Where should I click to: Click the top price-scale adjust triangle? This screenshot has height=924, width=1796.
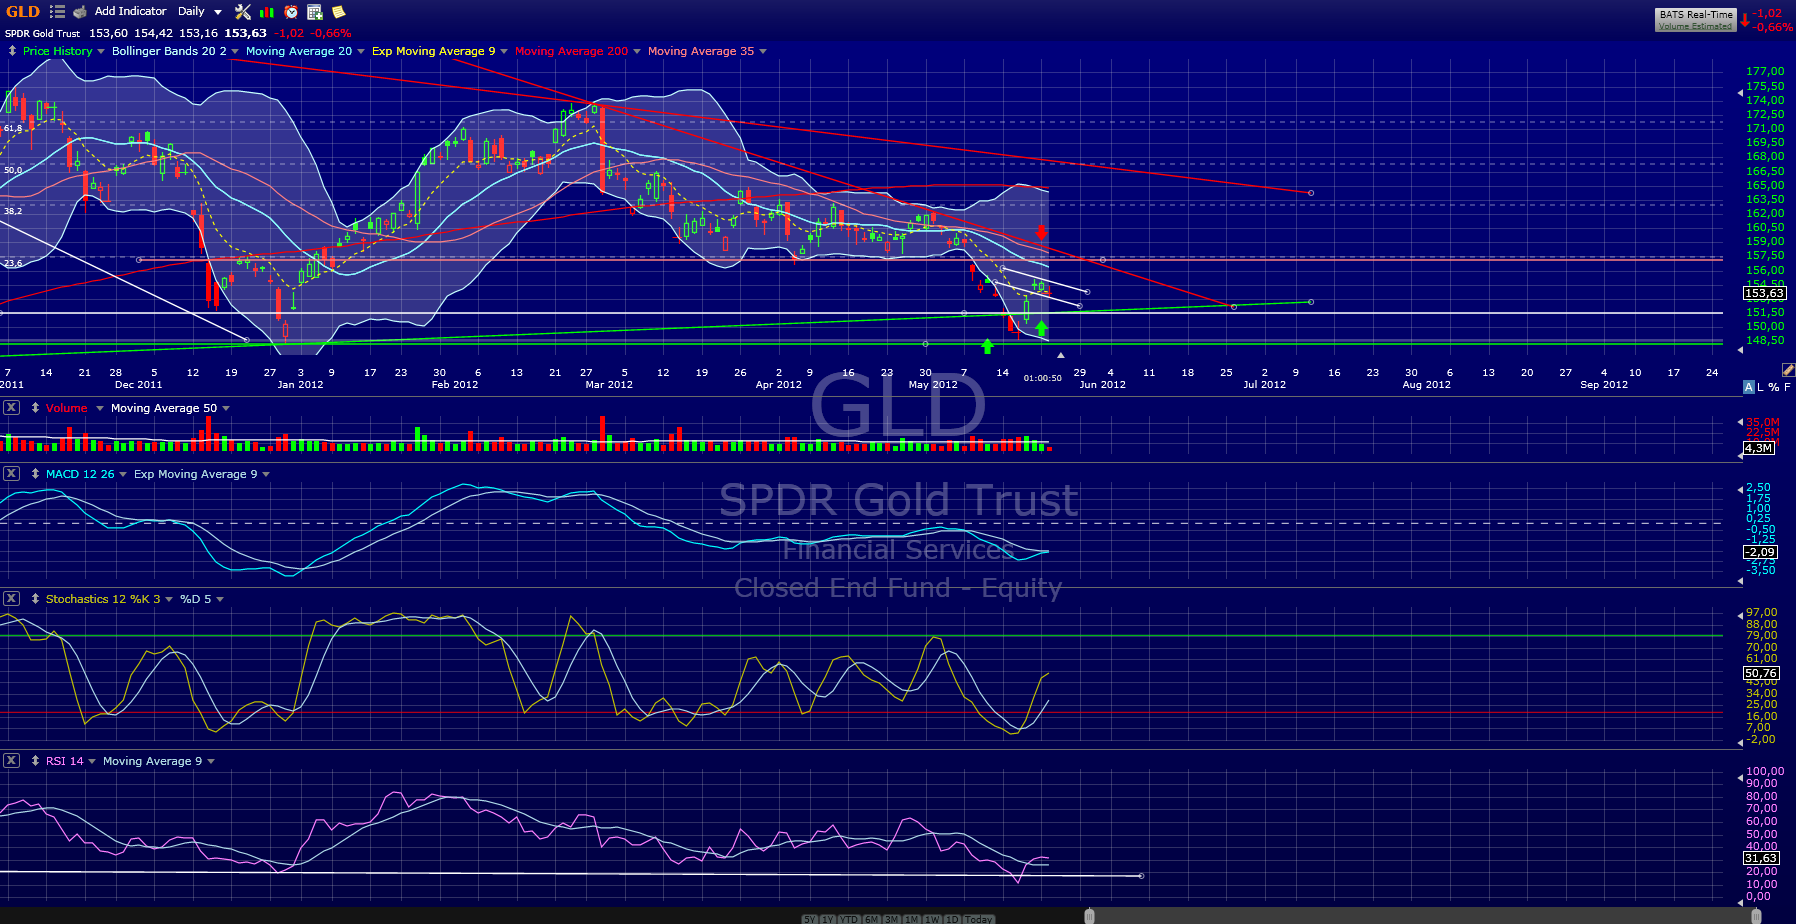pyautogui.click(x=1740, y=93)
